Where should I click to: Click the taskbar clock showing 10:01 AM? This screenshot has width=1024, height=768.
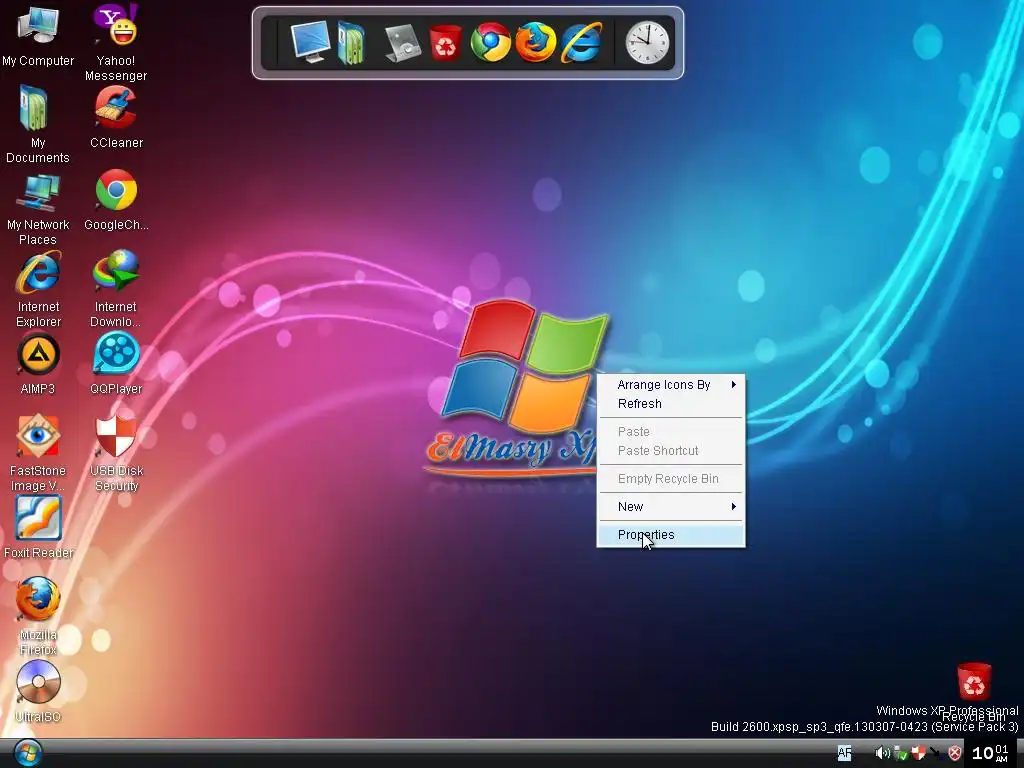(991, 753)
